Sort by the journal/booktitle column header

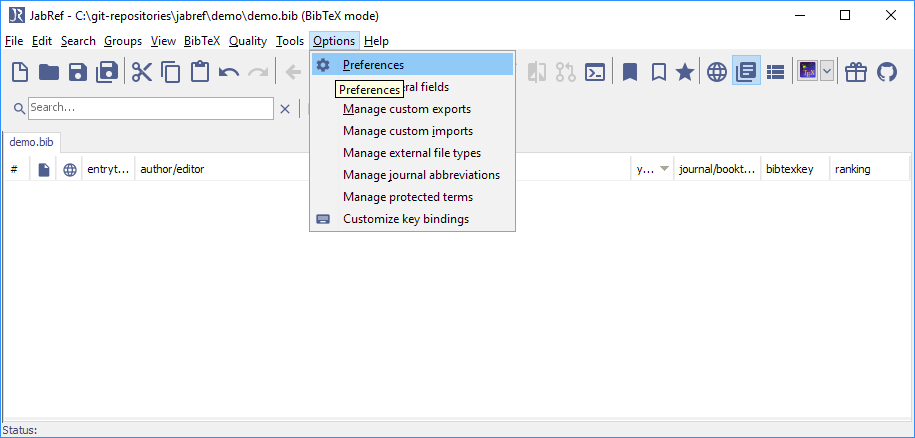[717, 169]
